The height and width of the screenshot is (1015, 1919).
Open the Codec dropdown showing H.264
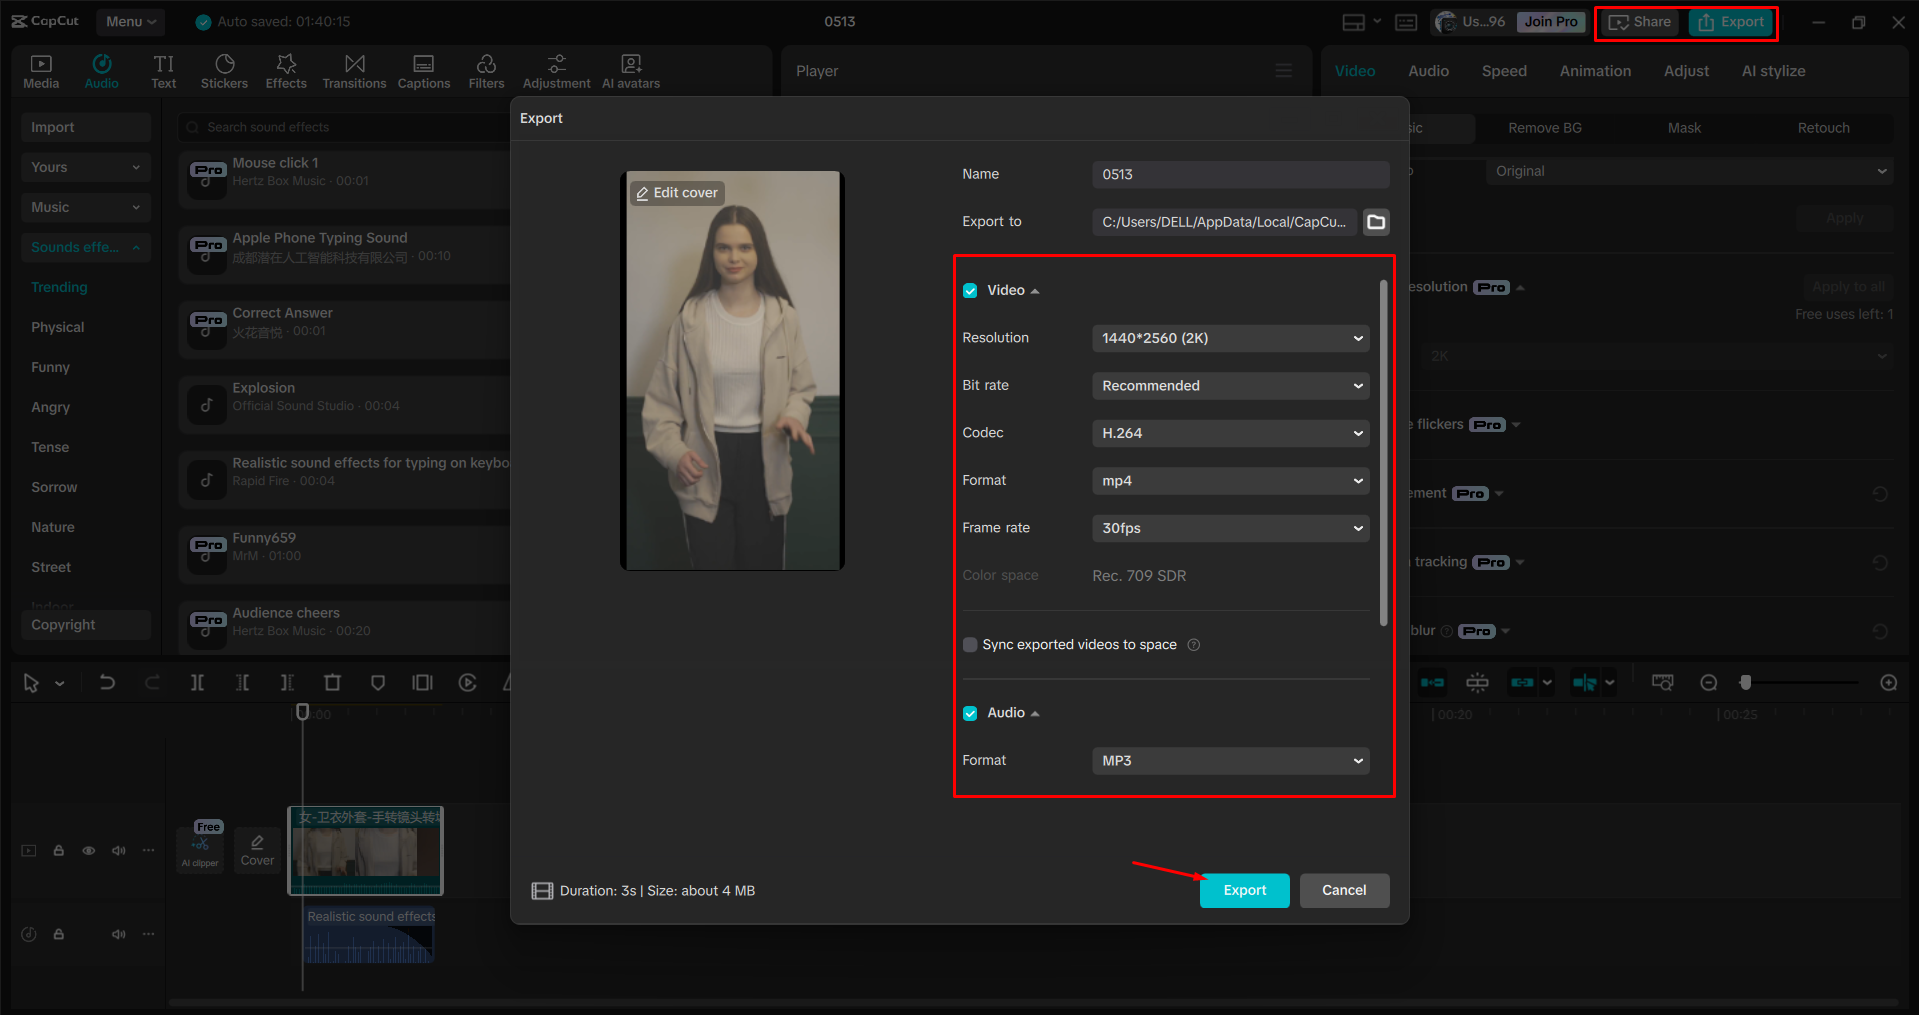coord(1230,432)
